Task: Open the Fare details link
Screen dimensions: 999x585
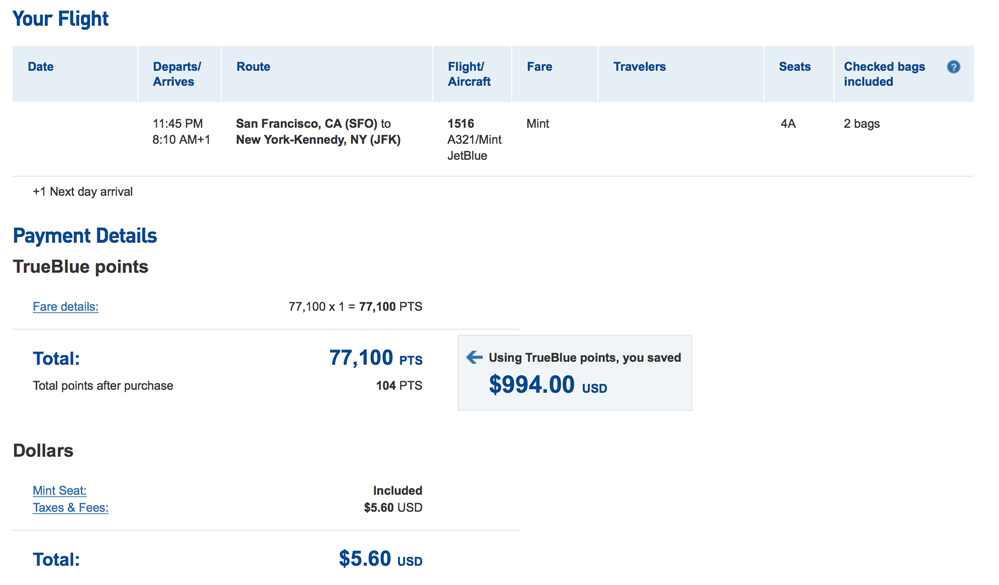Action: (x=66, y=307)
